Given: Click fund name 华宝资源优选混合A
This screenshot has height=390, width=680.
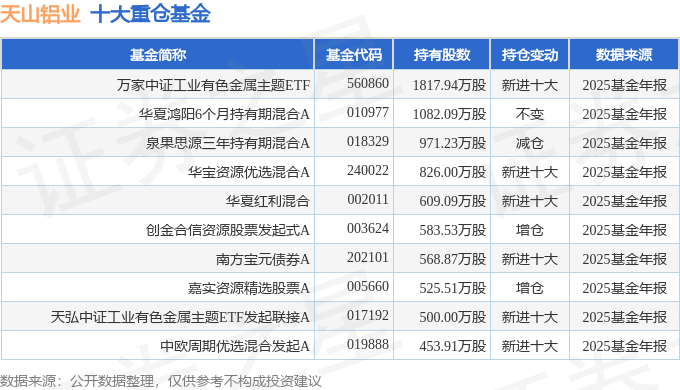Looking at the screenshot, I should pos(248,172).
